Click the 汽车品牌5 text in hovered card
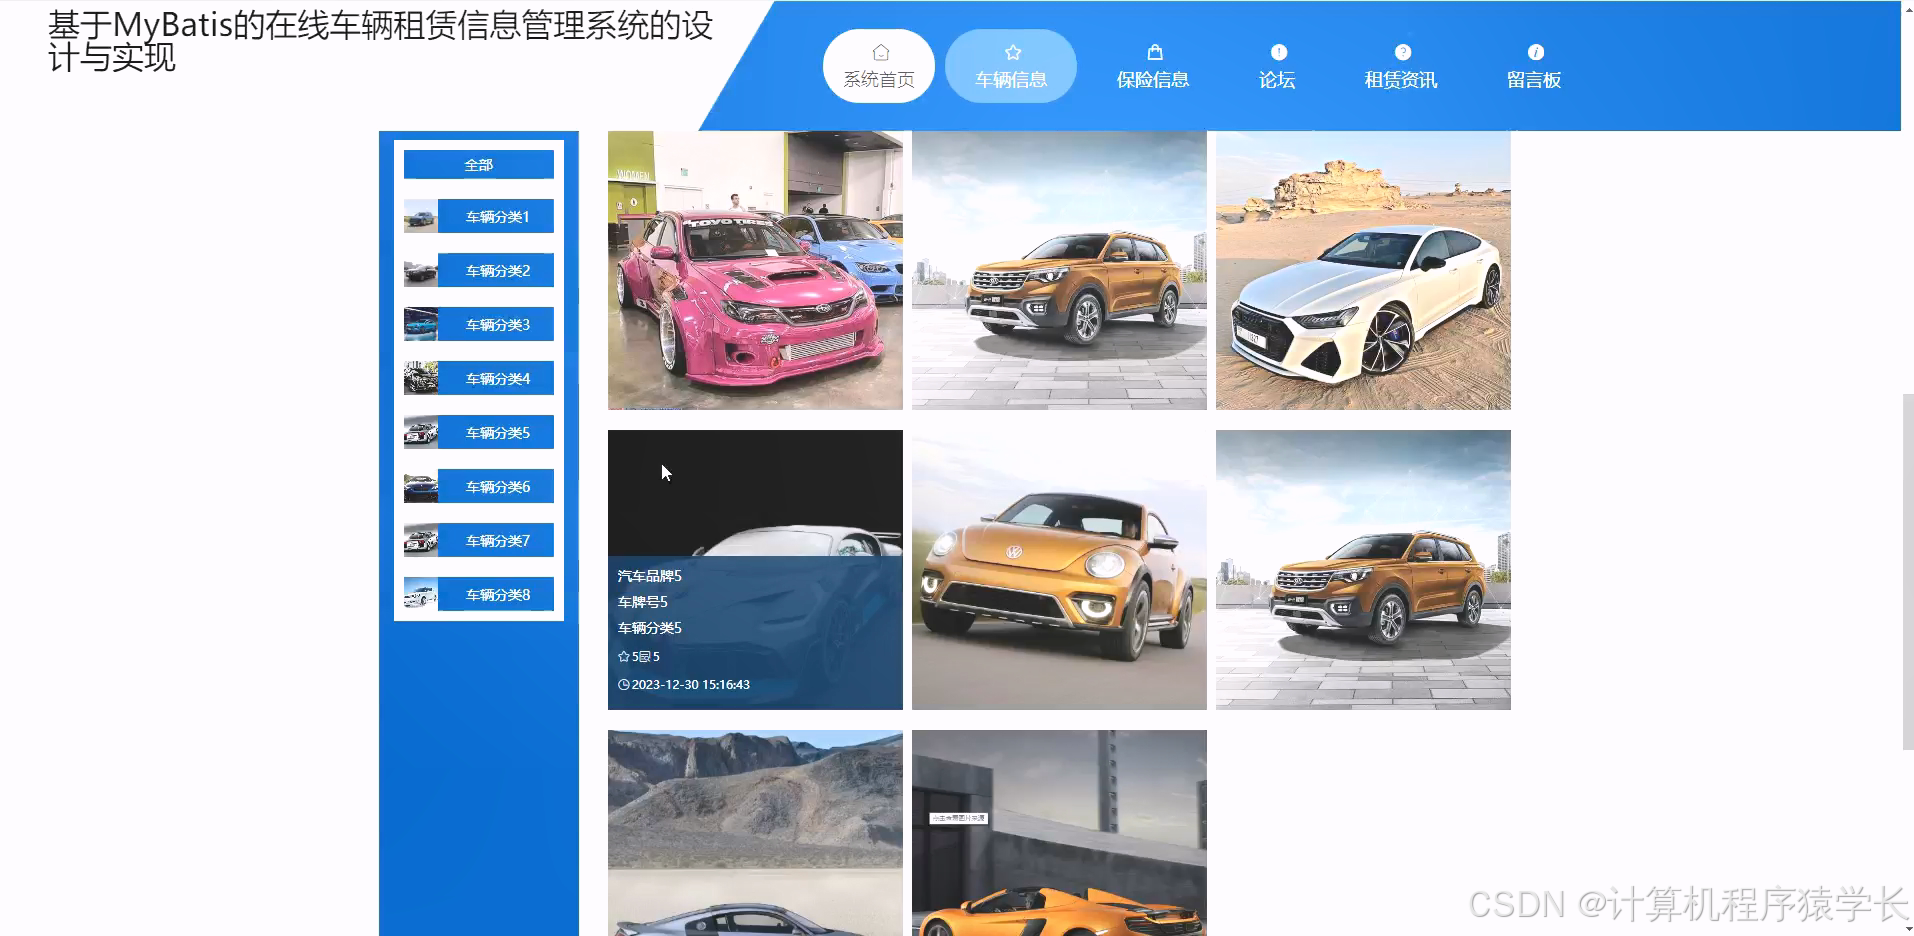The width and height of the screenshot is (1914, 936). click(649, 576)
